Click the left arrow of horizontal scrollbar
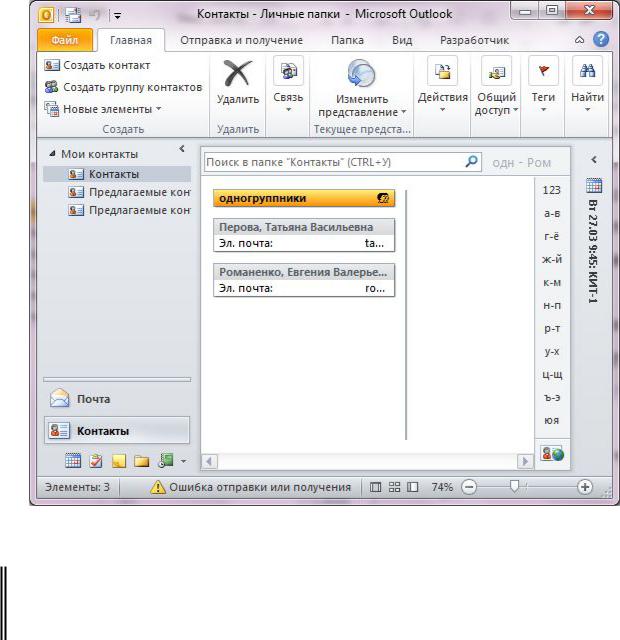This screenshot has width=620, height=640. click(x=209, y=462)
